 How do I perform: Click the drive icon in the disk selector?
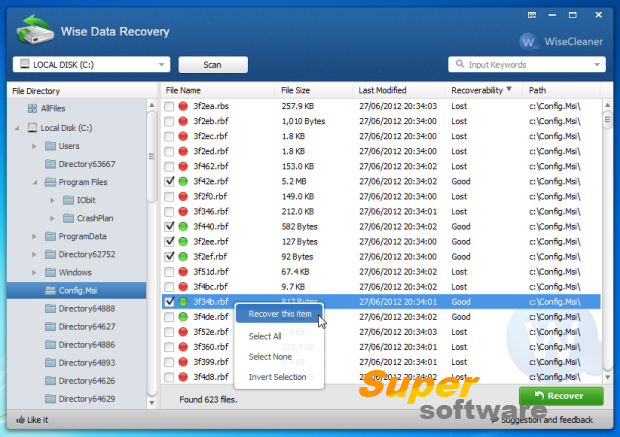point(25,64)
